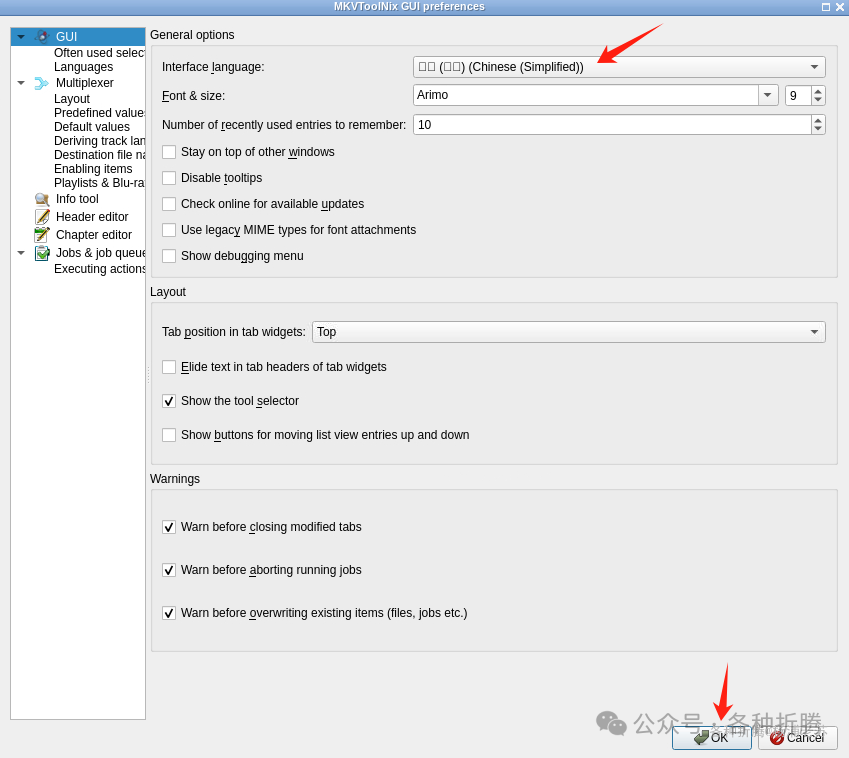Increase the font size value
Image resolution: width=849 pixels, height=758 pixels.
coord(818,90)
